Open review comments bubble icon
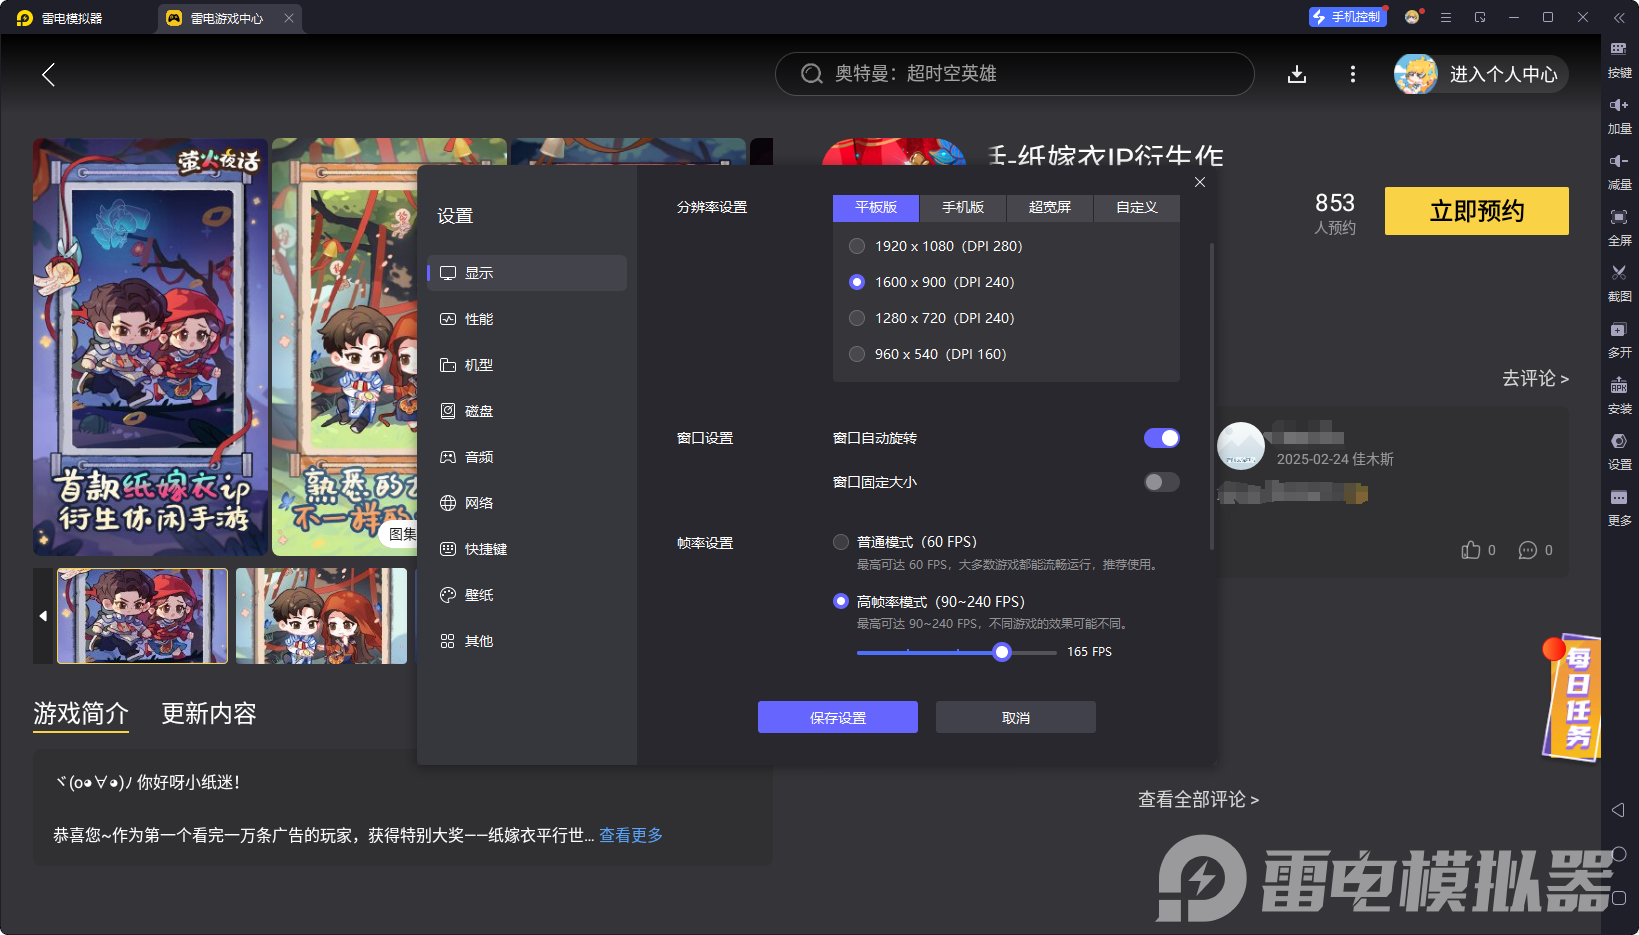 click(x=1528, y=550)
